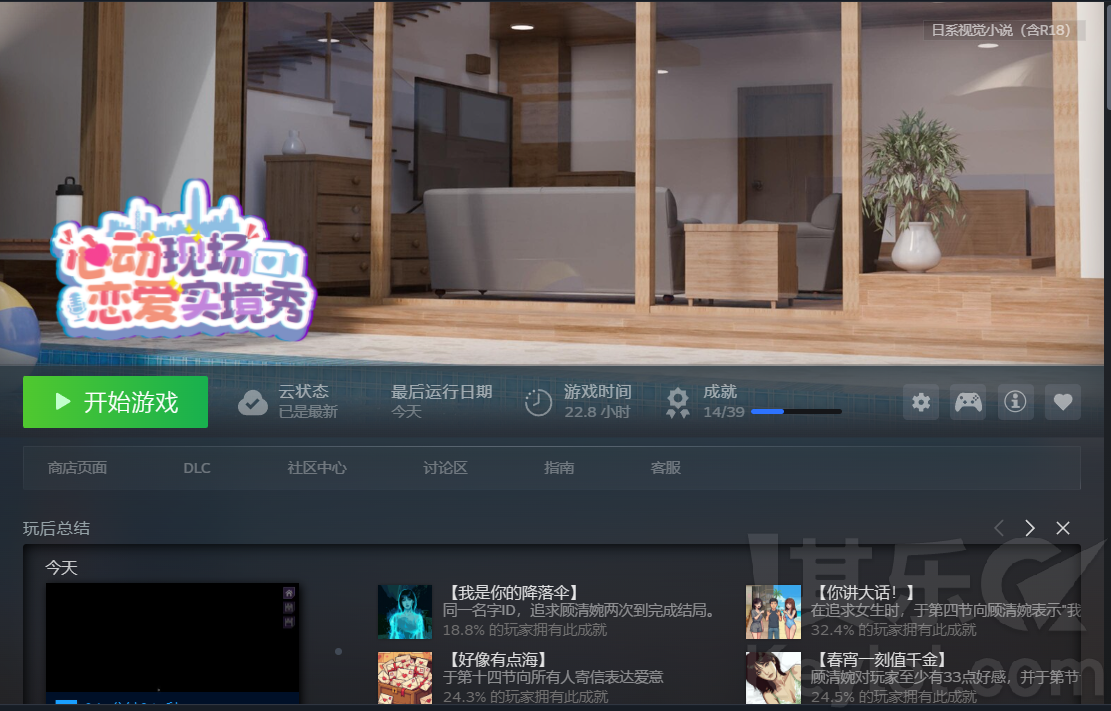Close the 玩后总结 panel with X
The height and width of the screenshot is (711, 1111).
[1063, 528]
